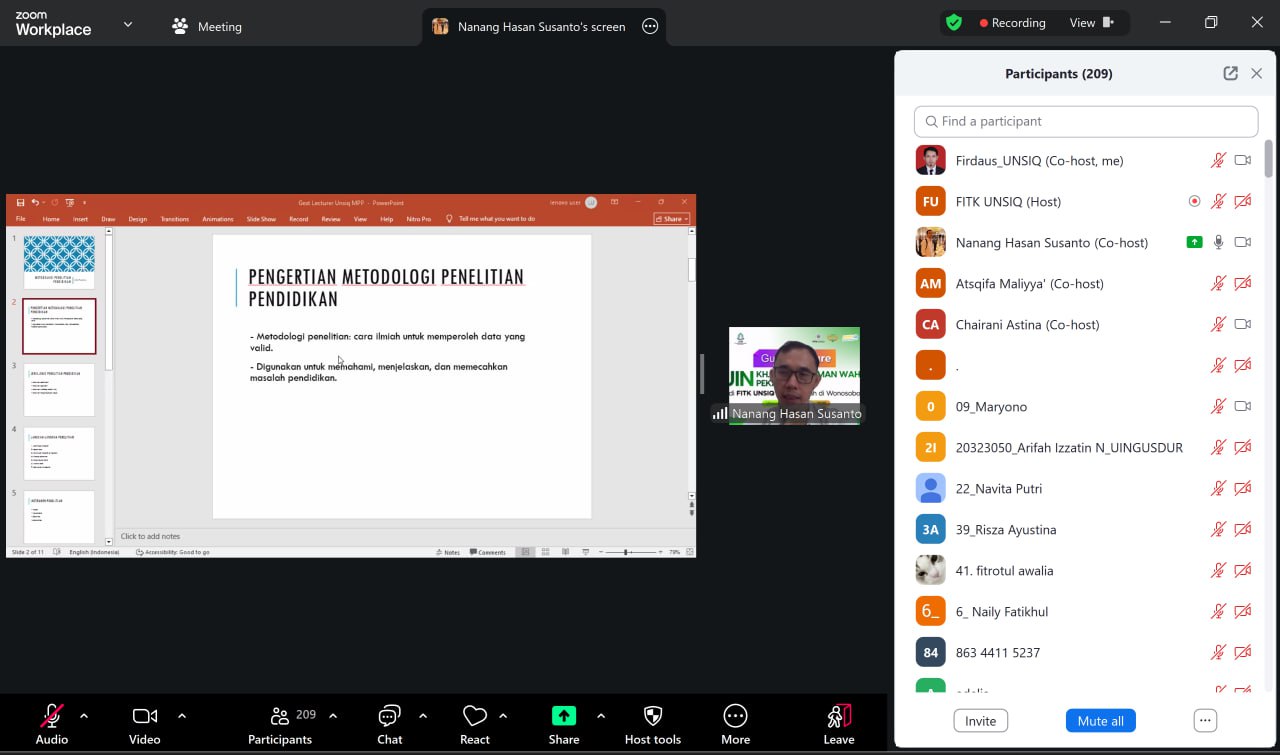Expand the Audio options caret
Screen dimensions: 1280x755
click(x=84, y=716)
